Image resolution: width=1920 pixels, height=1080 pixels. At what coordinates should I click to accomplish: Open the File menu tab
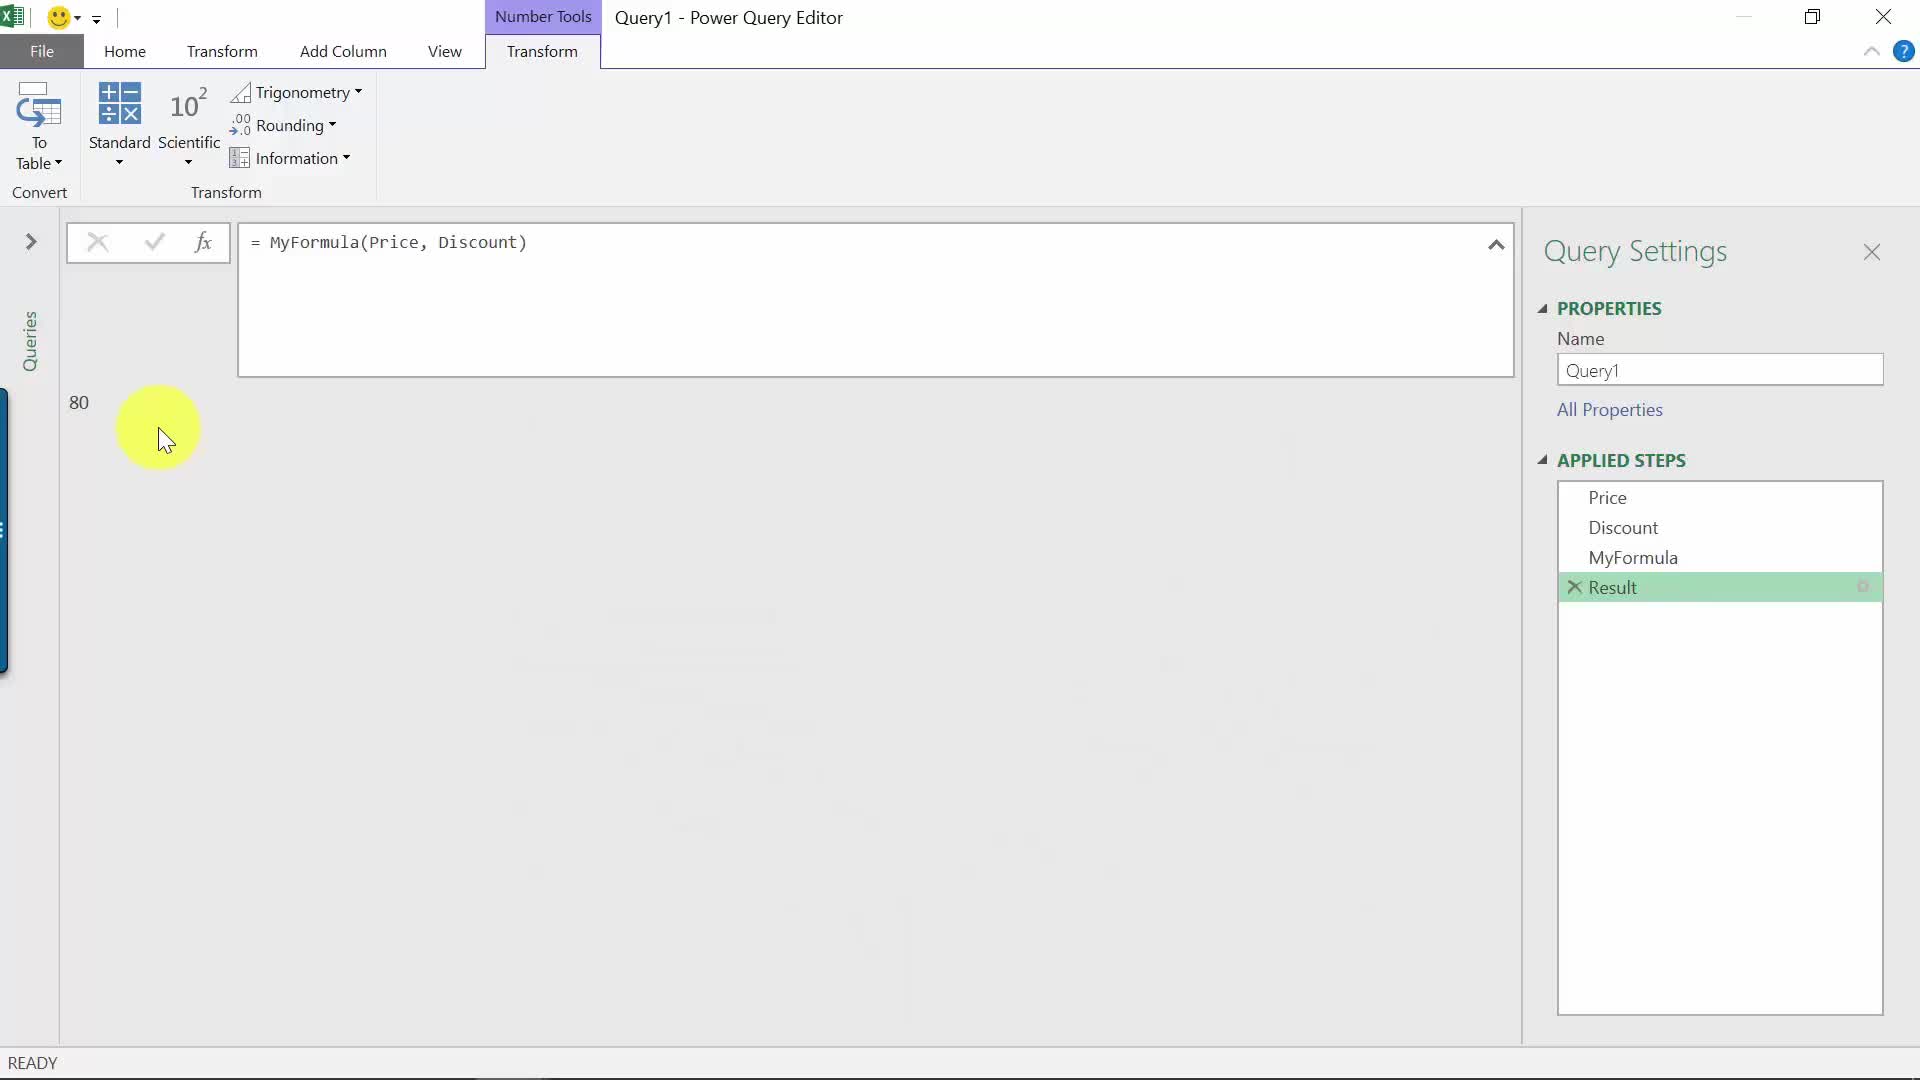[x=42, y=51]
